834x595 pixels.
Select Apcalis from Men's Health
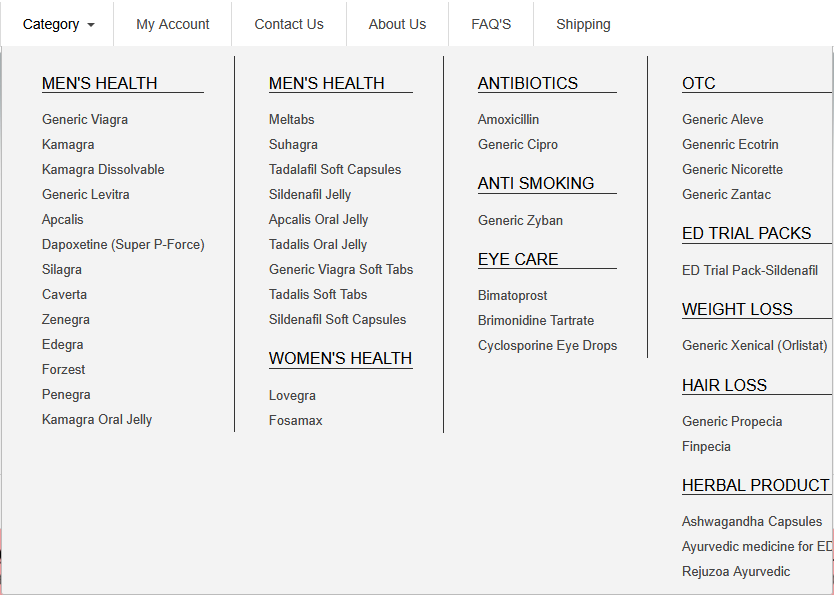[x=63, y=220]
